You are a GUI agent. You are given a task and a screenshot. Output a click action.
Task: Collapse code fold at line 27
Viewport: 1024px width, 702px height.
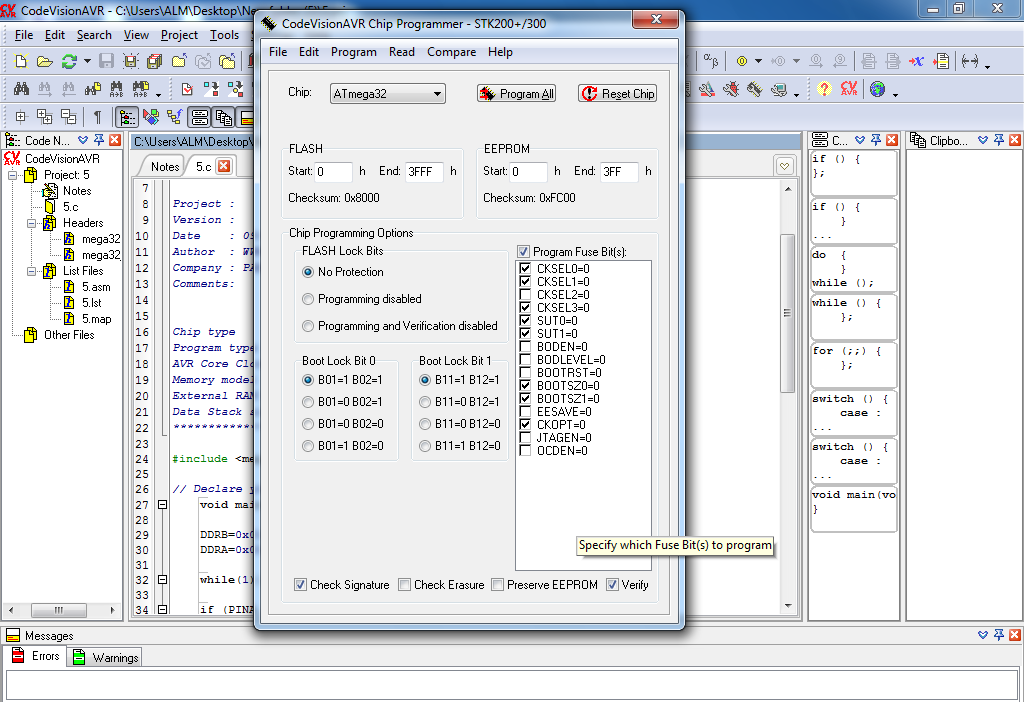coord(163,505)
